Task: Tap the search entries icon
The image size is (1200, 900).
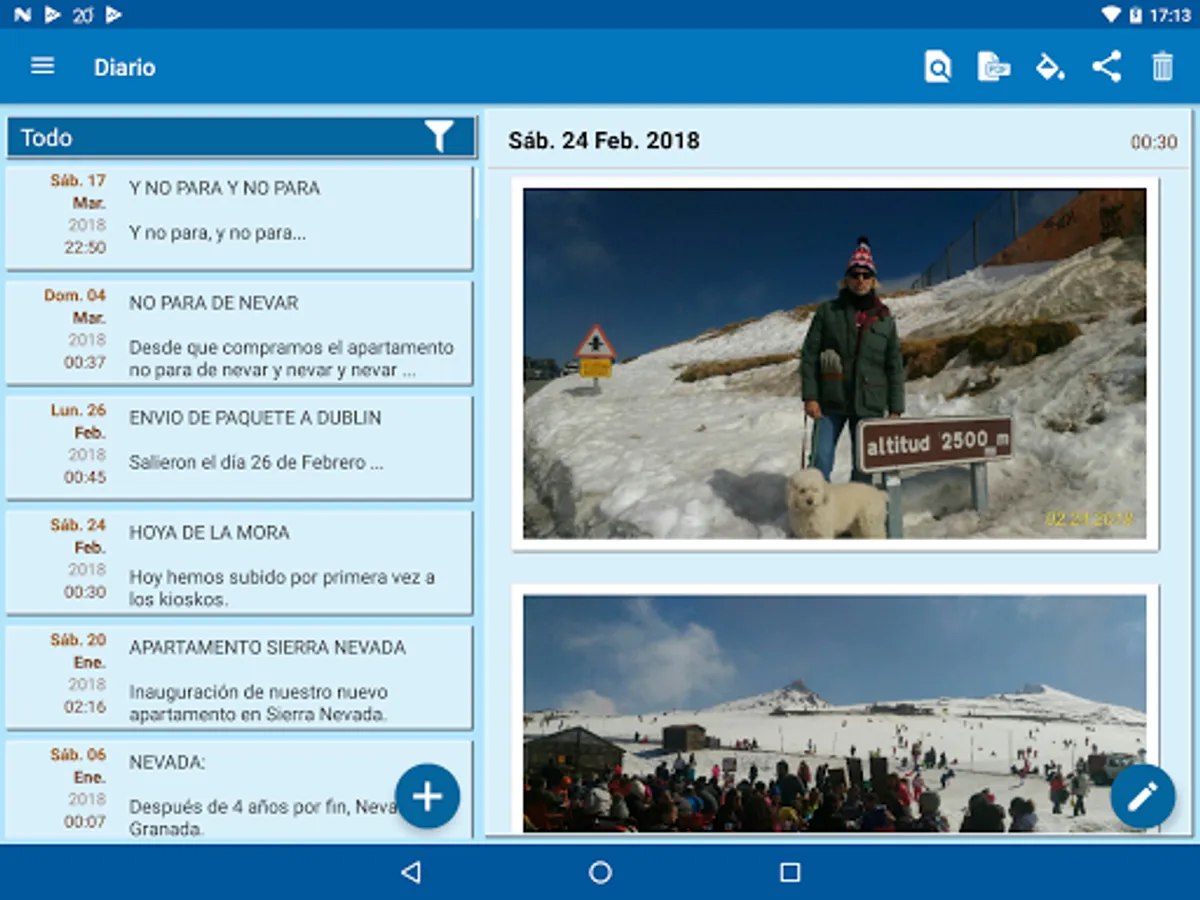Action: 937,67
